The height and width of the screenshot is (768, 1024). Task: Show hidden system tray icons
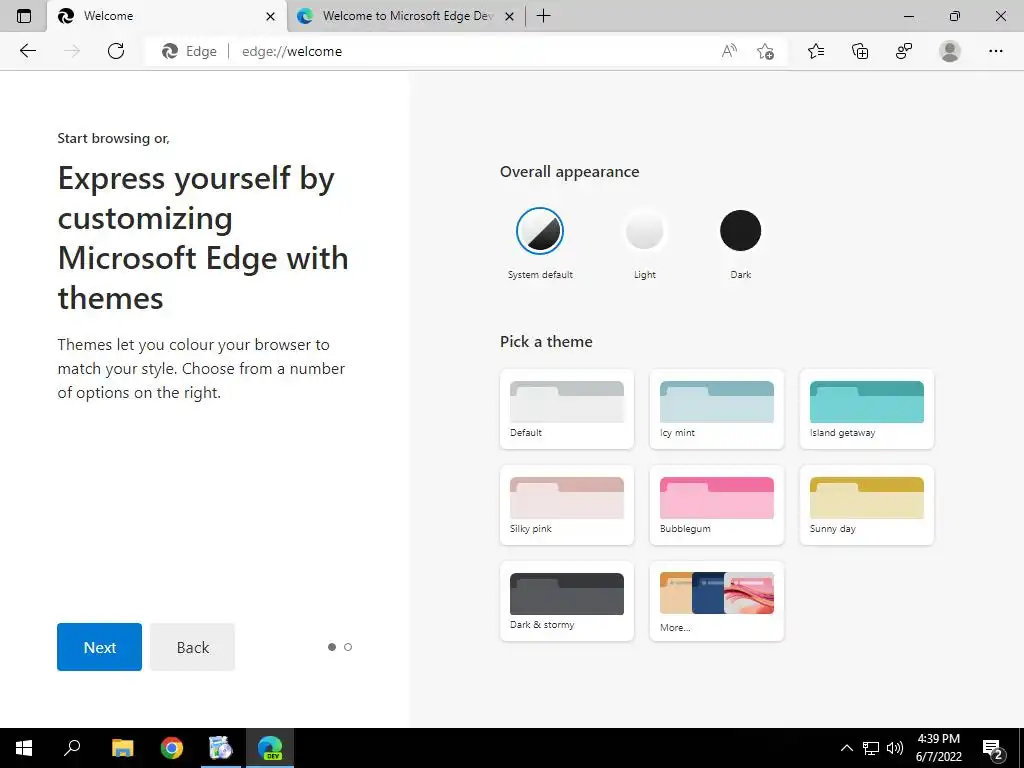[x=846, y=748]
